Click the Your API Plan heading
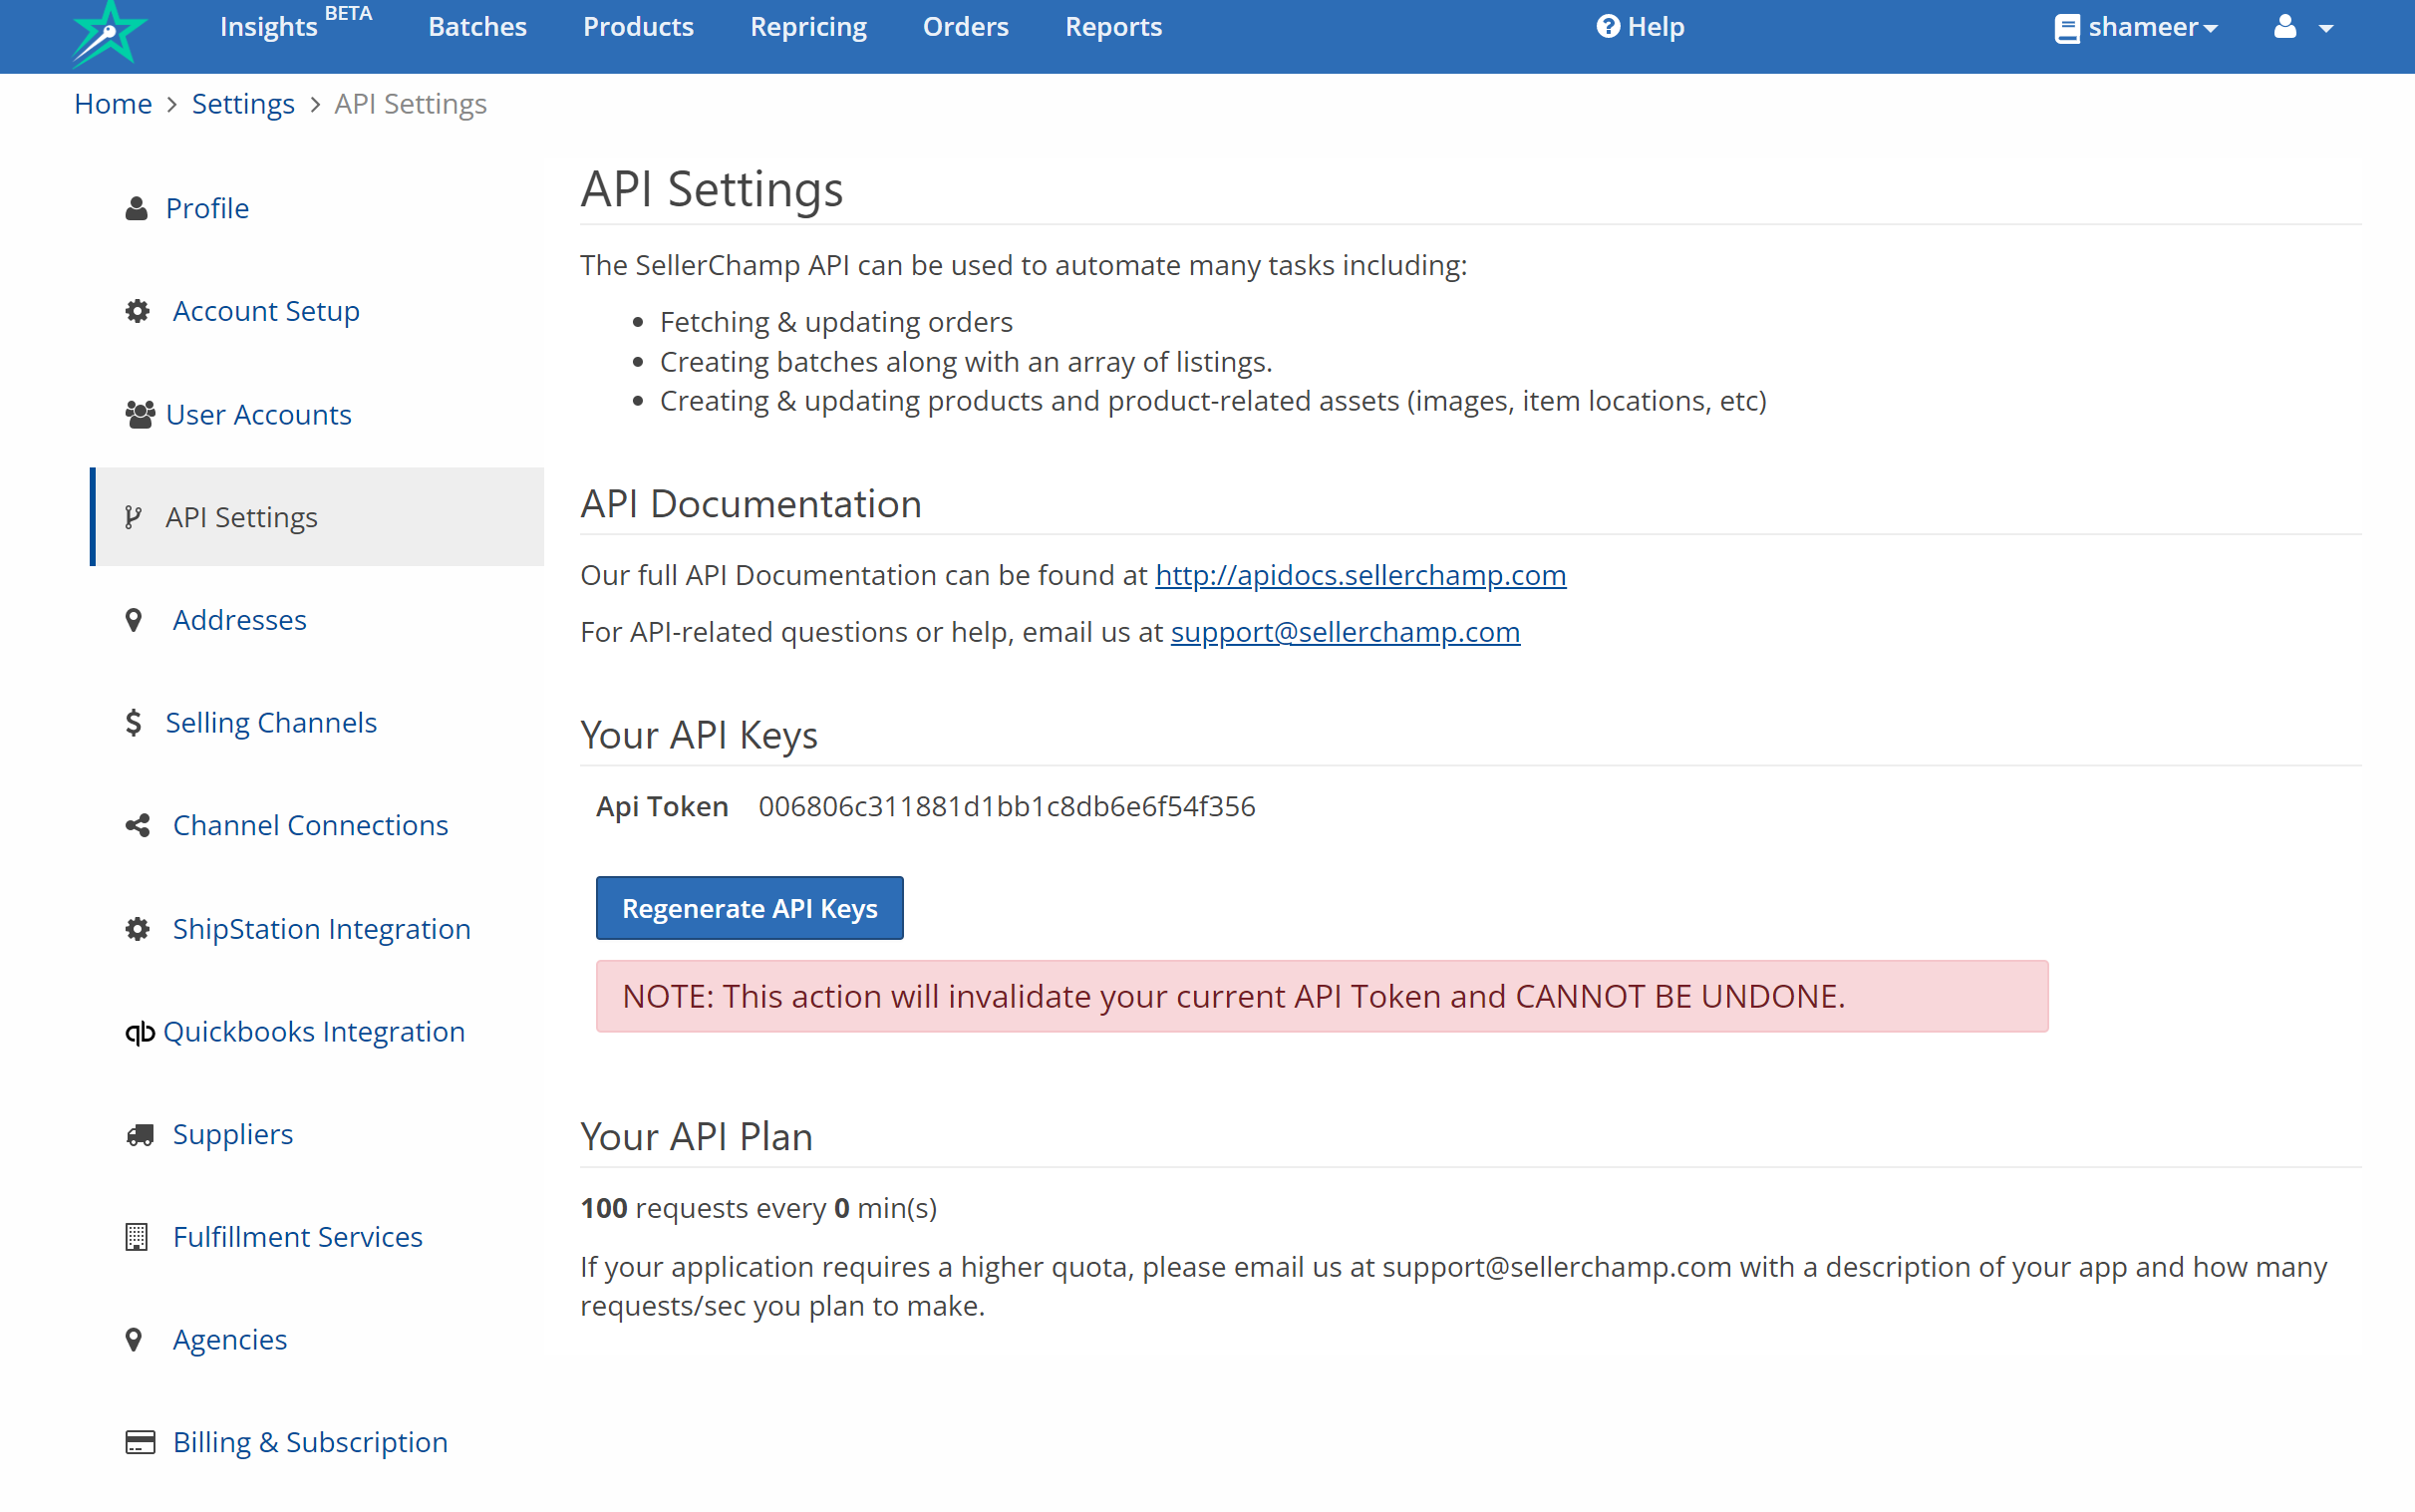The image size is (2415, 1512). point(696,1137)
